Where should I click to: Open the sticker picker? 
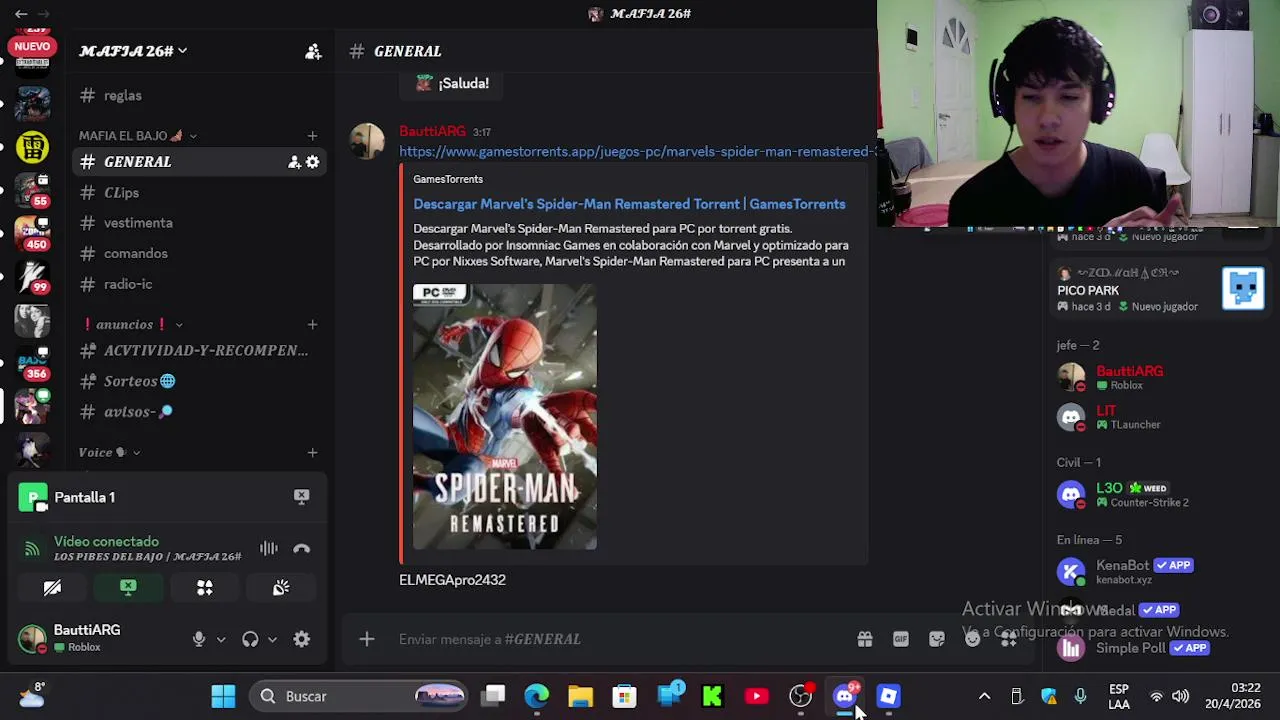937,639
